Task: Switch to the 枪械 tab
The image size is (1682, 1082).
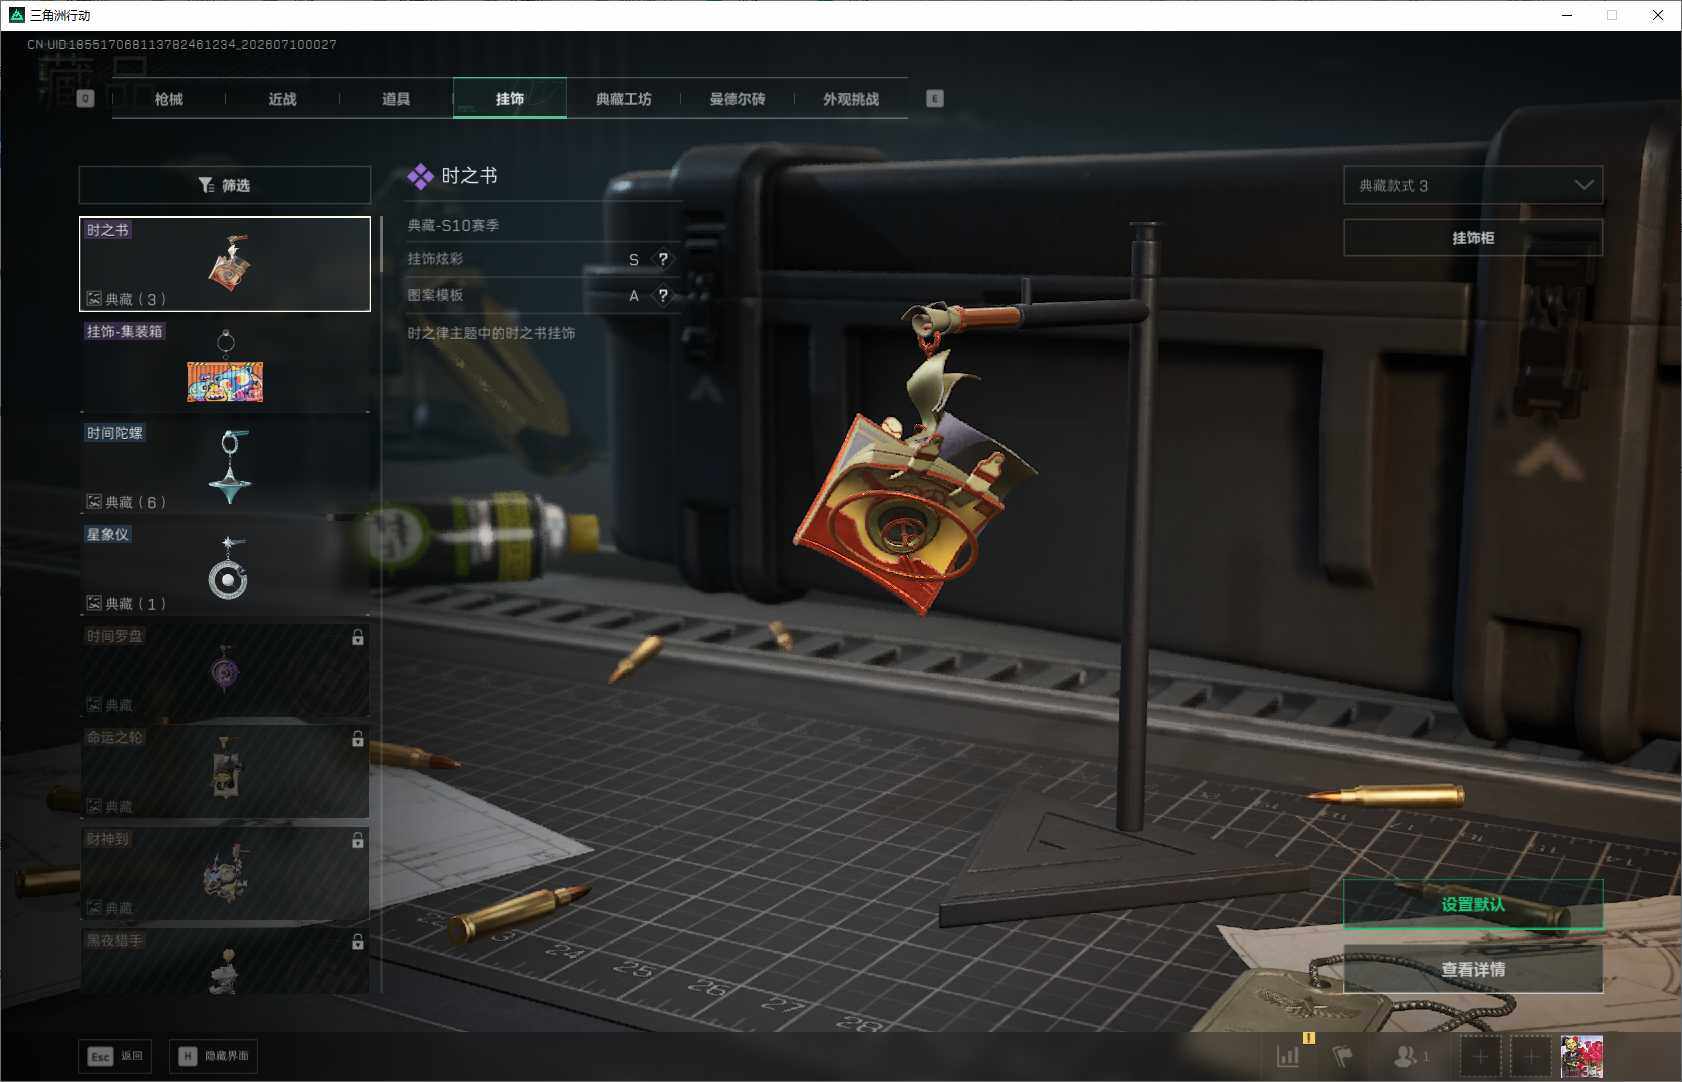Action: (169, 99)
